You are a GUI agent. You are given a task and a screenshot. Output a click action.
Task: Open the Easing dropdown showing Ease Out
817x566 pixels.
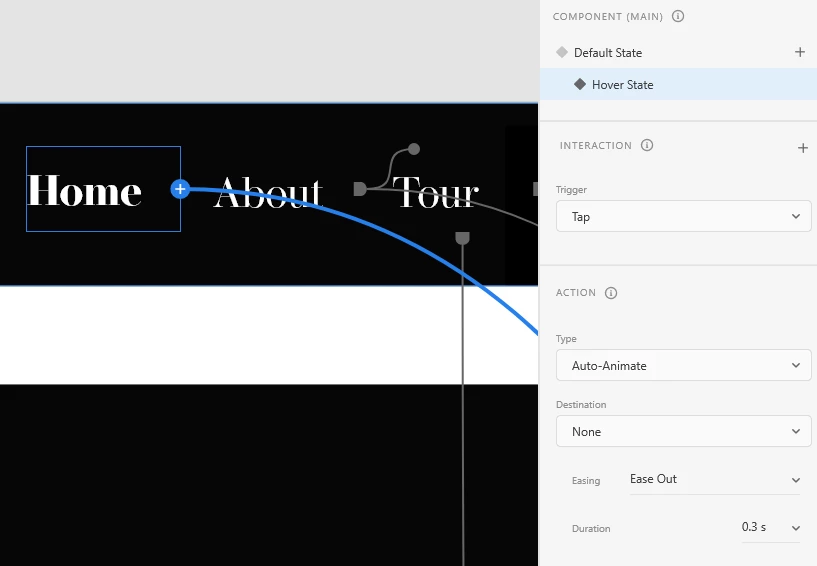[715, 479]
